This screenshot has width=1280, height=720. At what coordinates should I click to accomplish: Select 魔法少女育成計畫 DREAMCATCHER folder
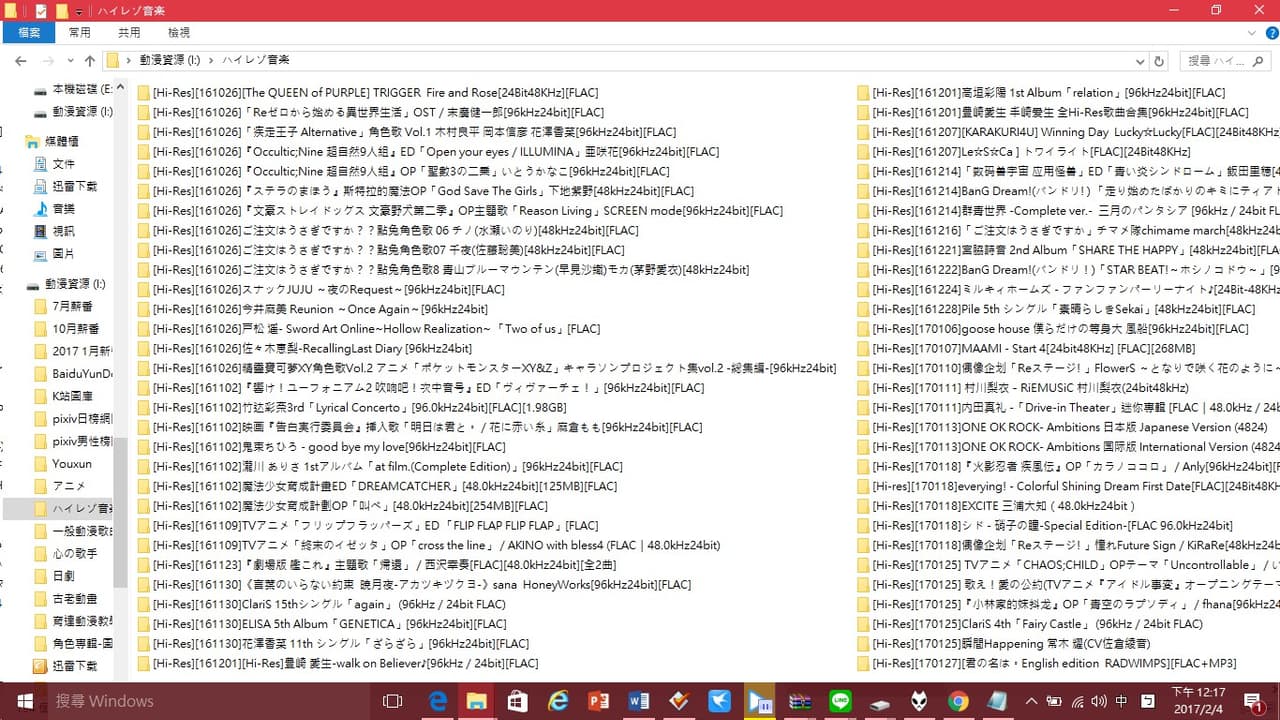coord(377,486)
